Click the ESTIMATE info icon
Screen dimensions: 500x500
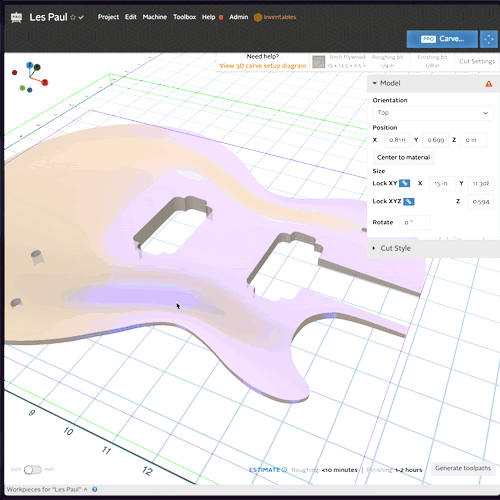pos(284,470)
